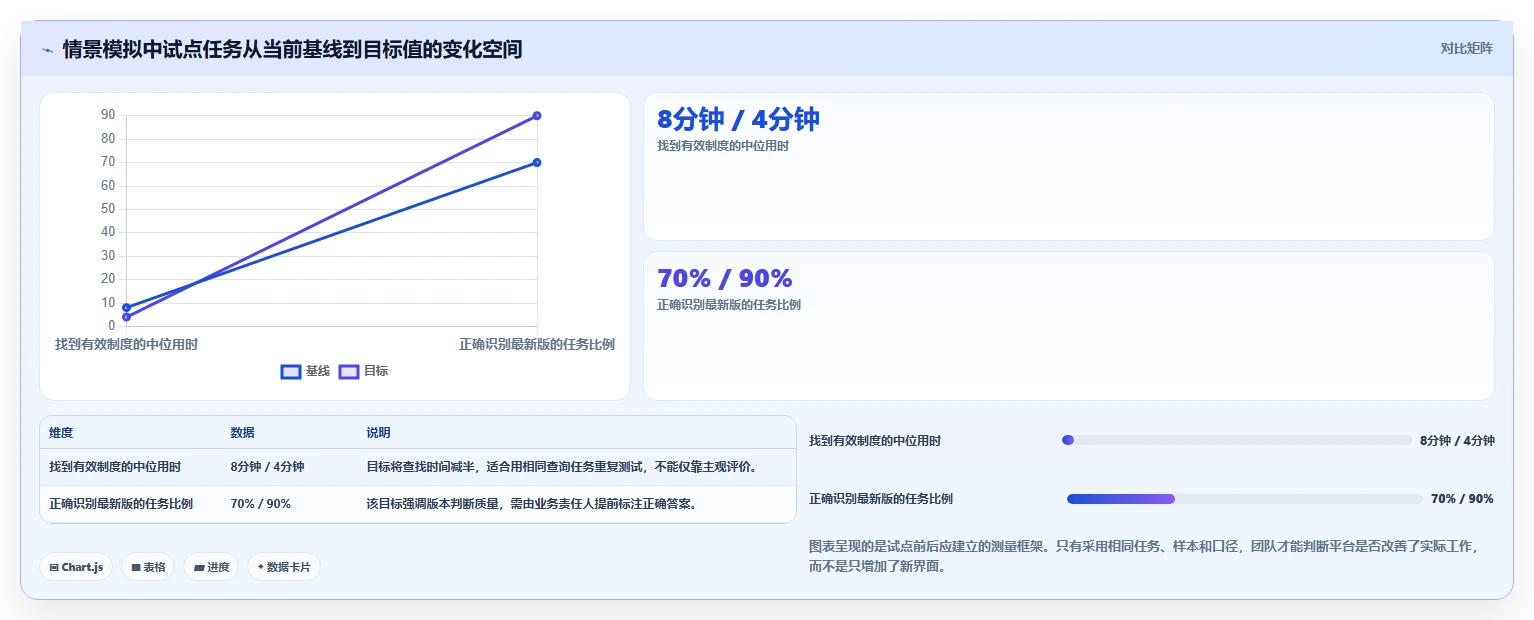Select the 进度 chip
Screen dimensions: 1534x620
click(x=211, y=567)
